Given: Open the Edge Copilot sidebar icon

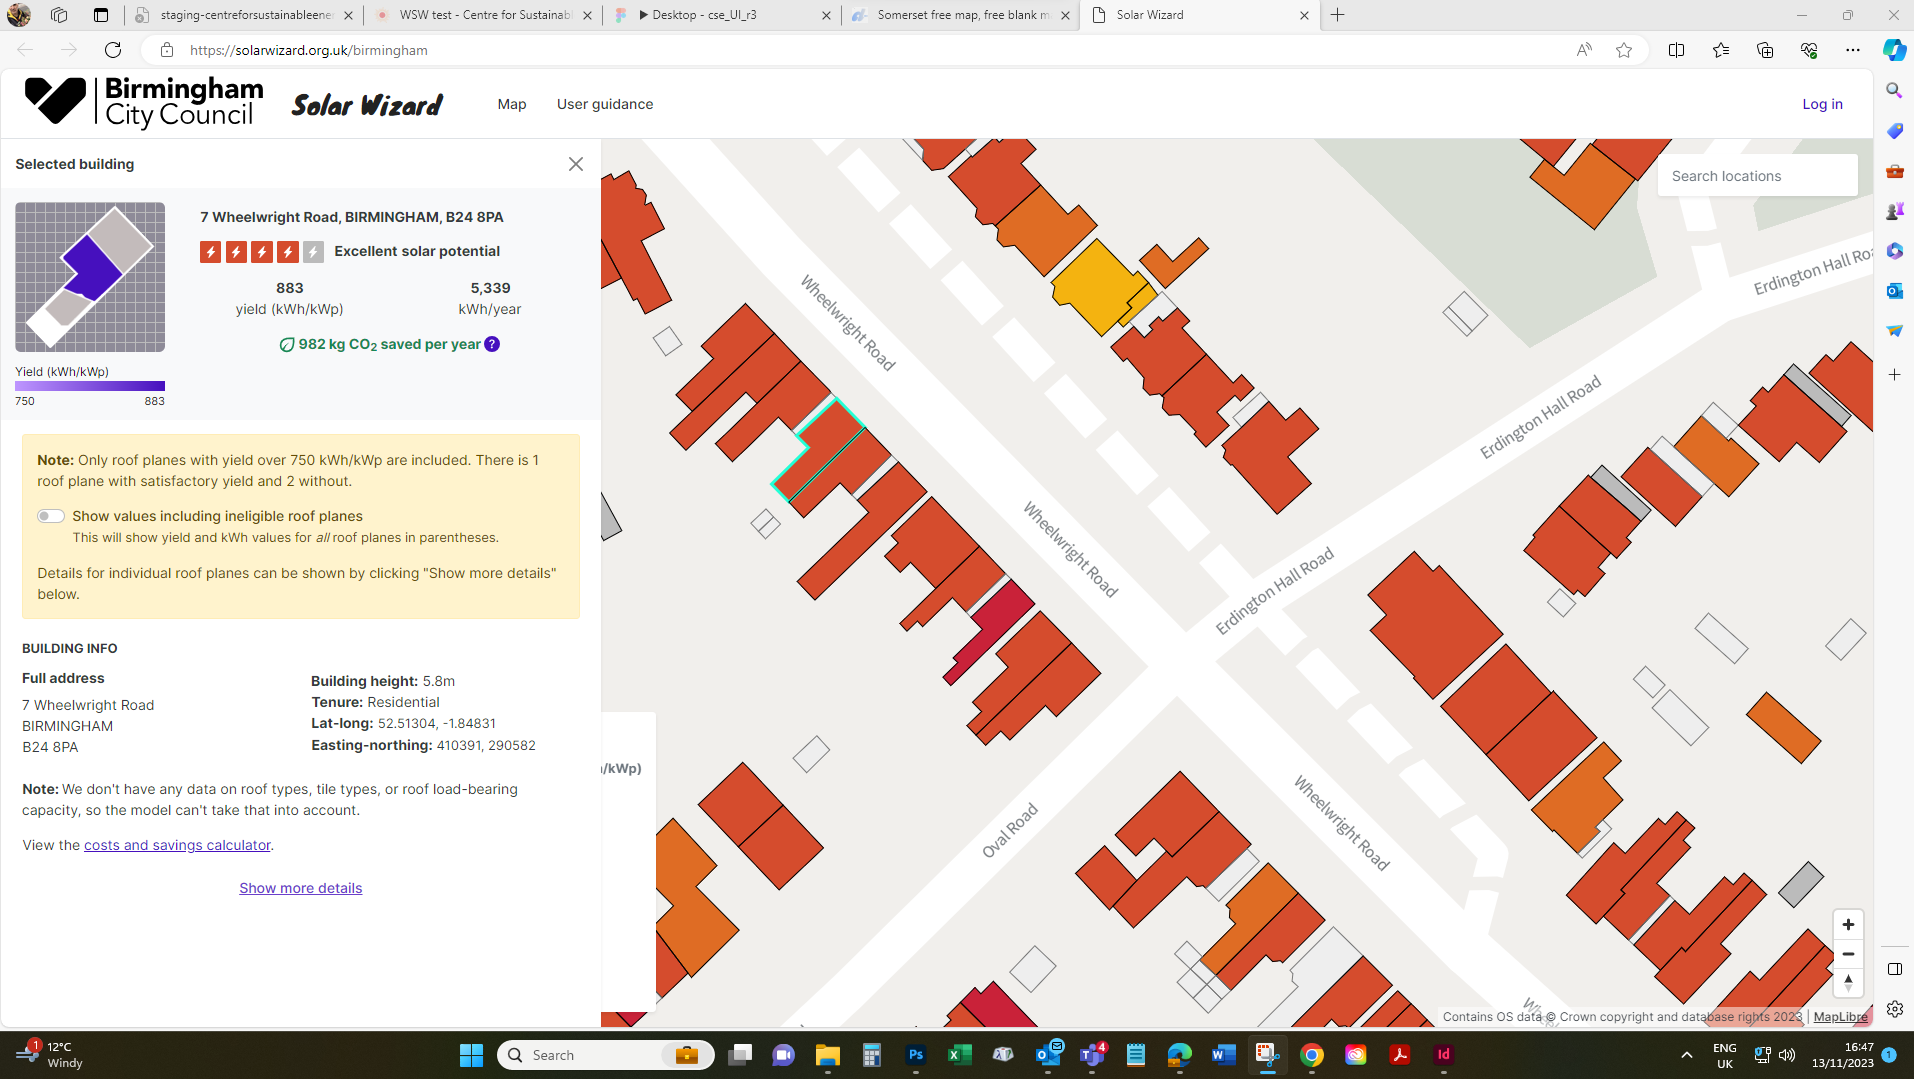Looking at the screenshot, I should (x=1894, y=50).
